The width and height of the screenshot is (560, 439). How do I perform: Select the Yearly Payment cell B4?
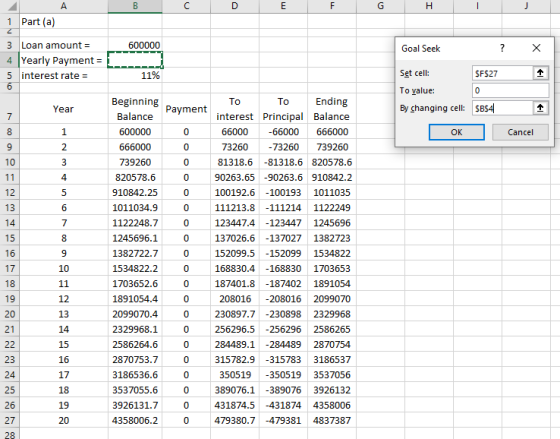(135, 60)
